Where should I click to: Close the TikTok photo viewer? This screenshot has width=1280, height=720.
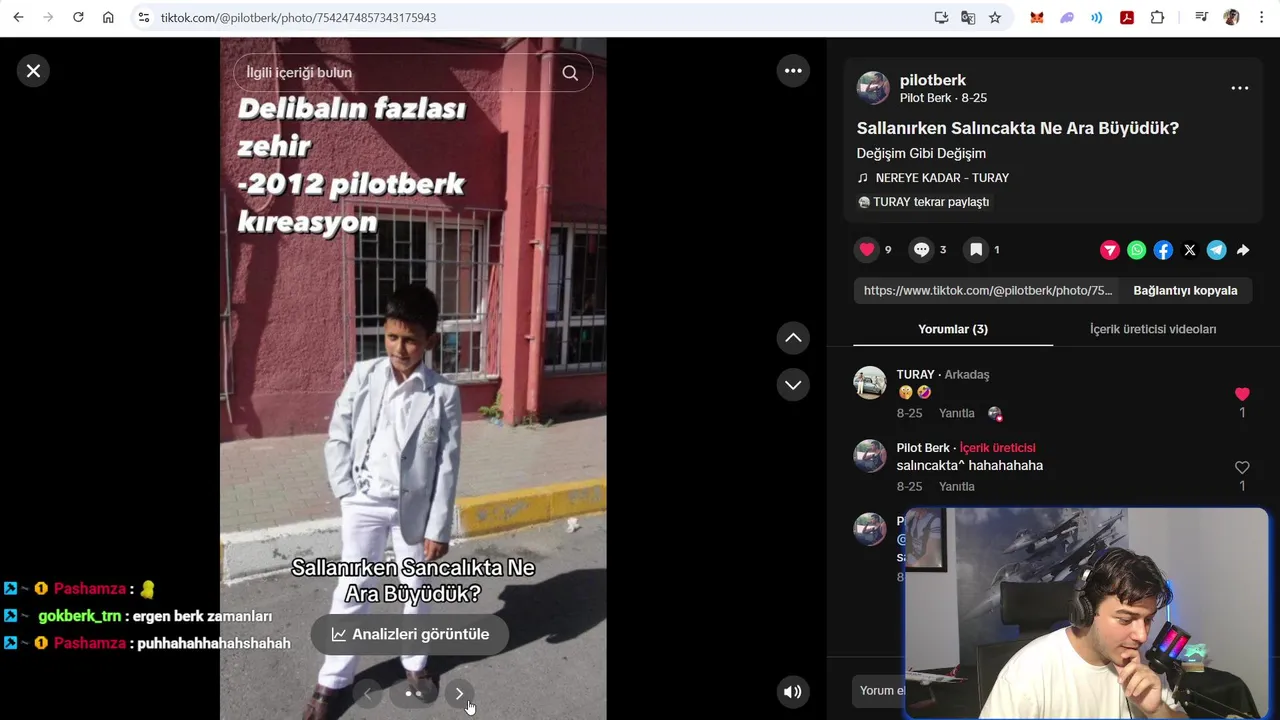point(33,71)
